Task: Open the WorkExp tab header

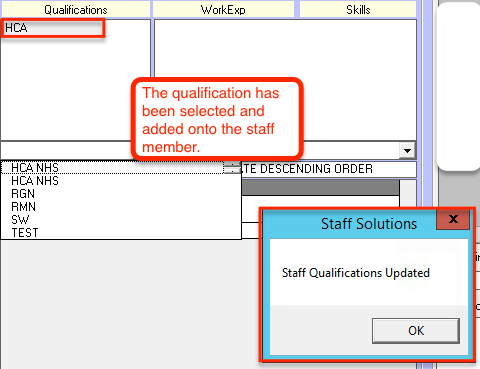Action: point(223,9)
